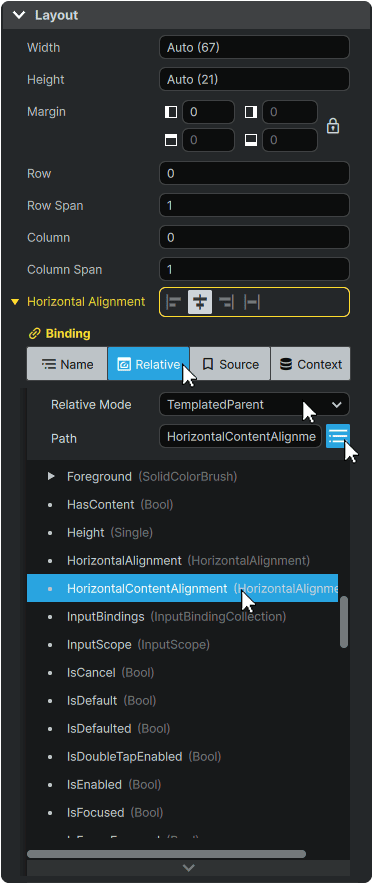Click the right margin icon
Image resolution: width=373 pixels, height=884 pixels.
251,112
